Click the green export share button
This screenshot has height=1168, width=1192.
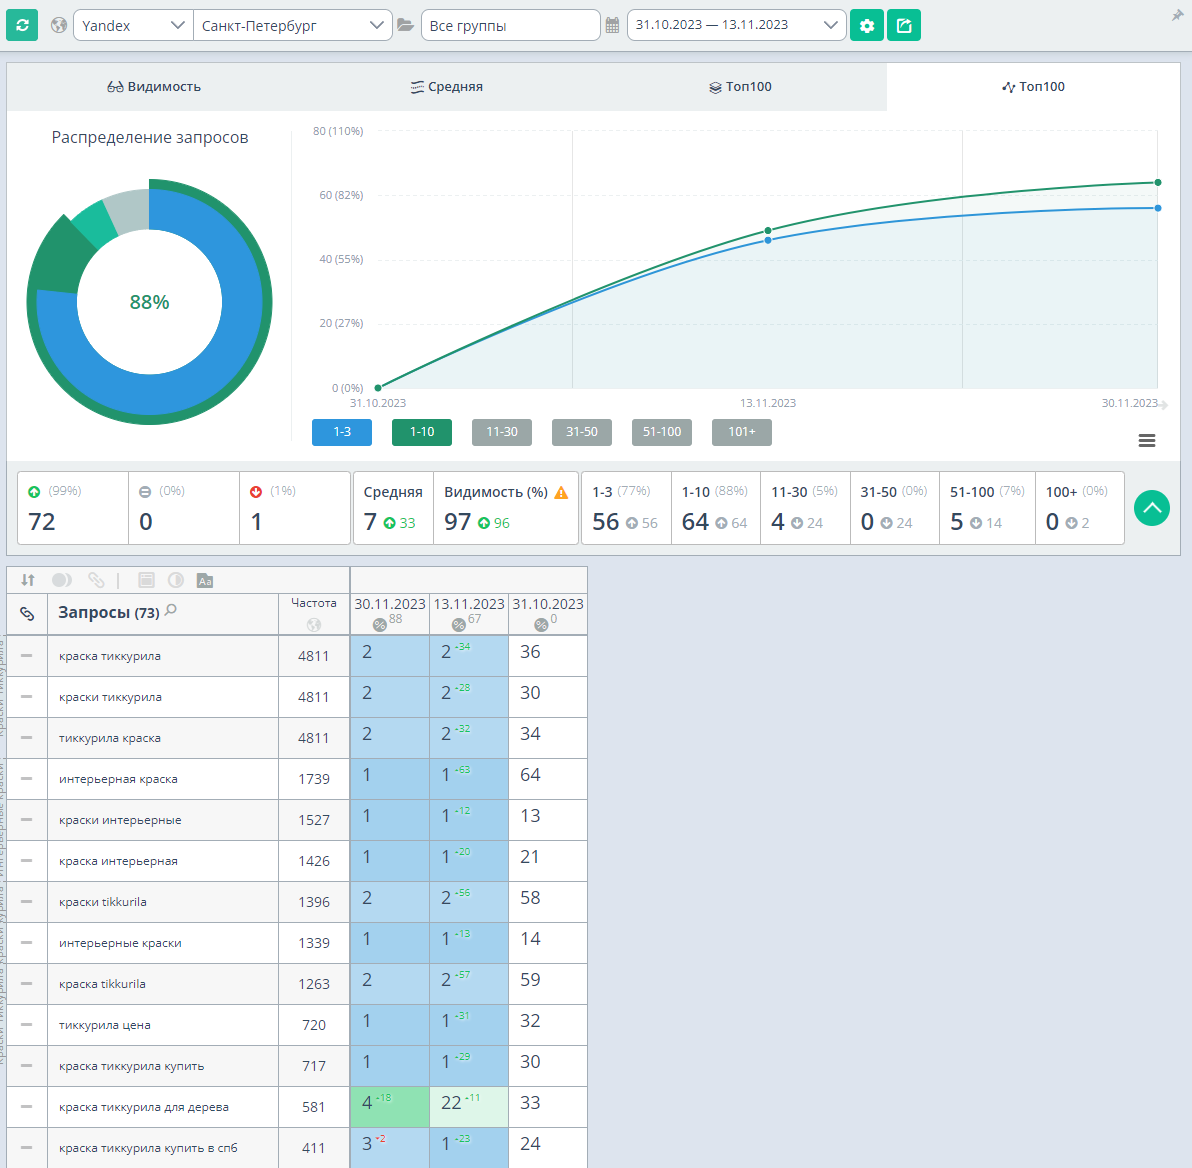pyautogui.click(x=904, y=25)
